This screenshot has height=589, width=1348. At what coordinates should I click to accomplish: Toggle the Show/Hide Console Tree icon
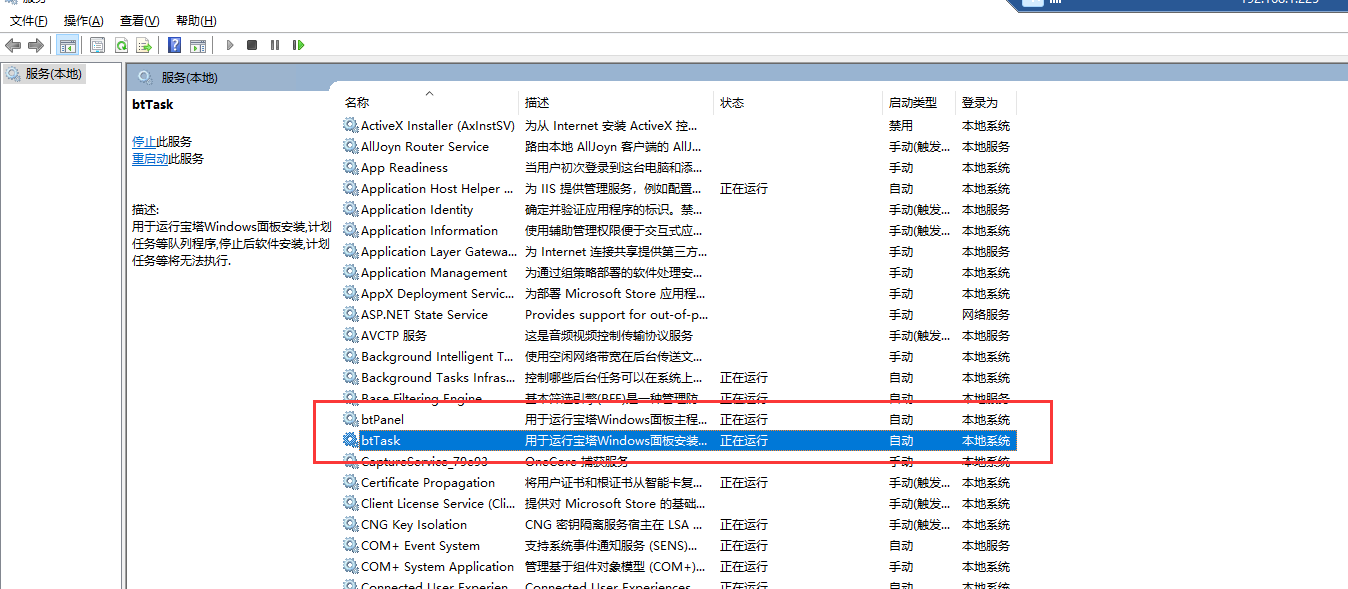68,45
